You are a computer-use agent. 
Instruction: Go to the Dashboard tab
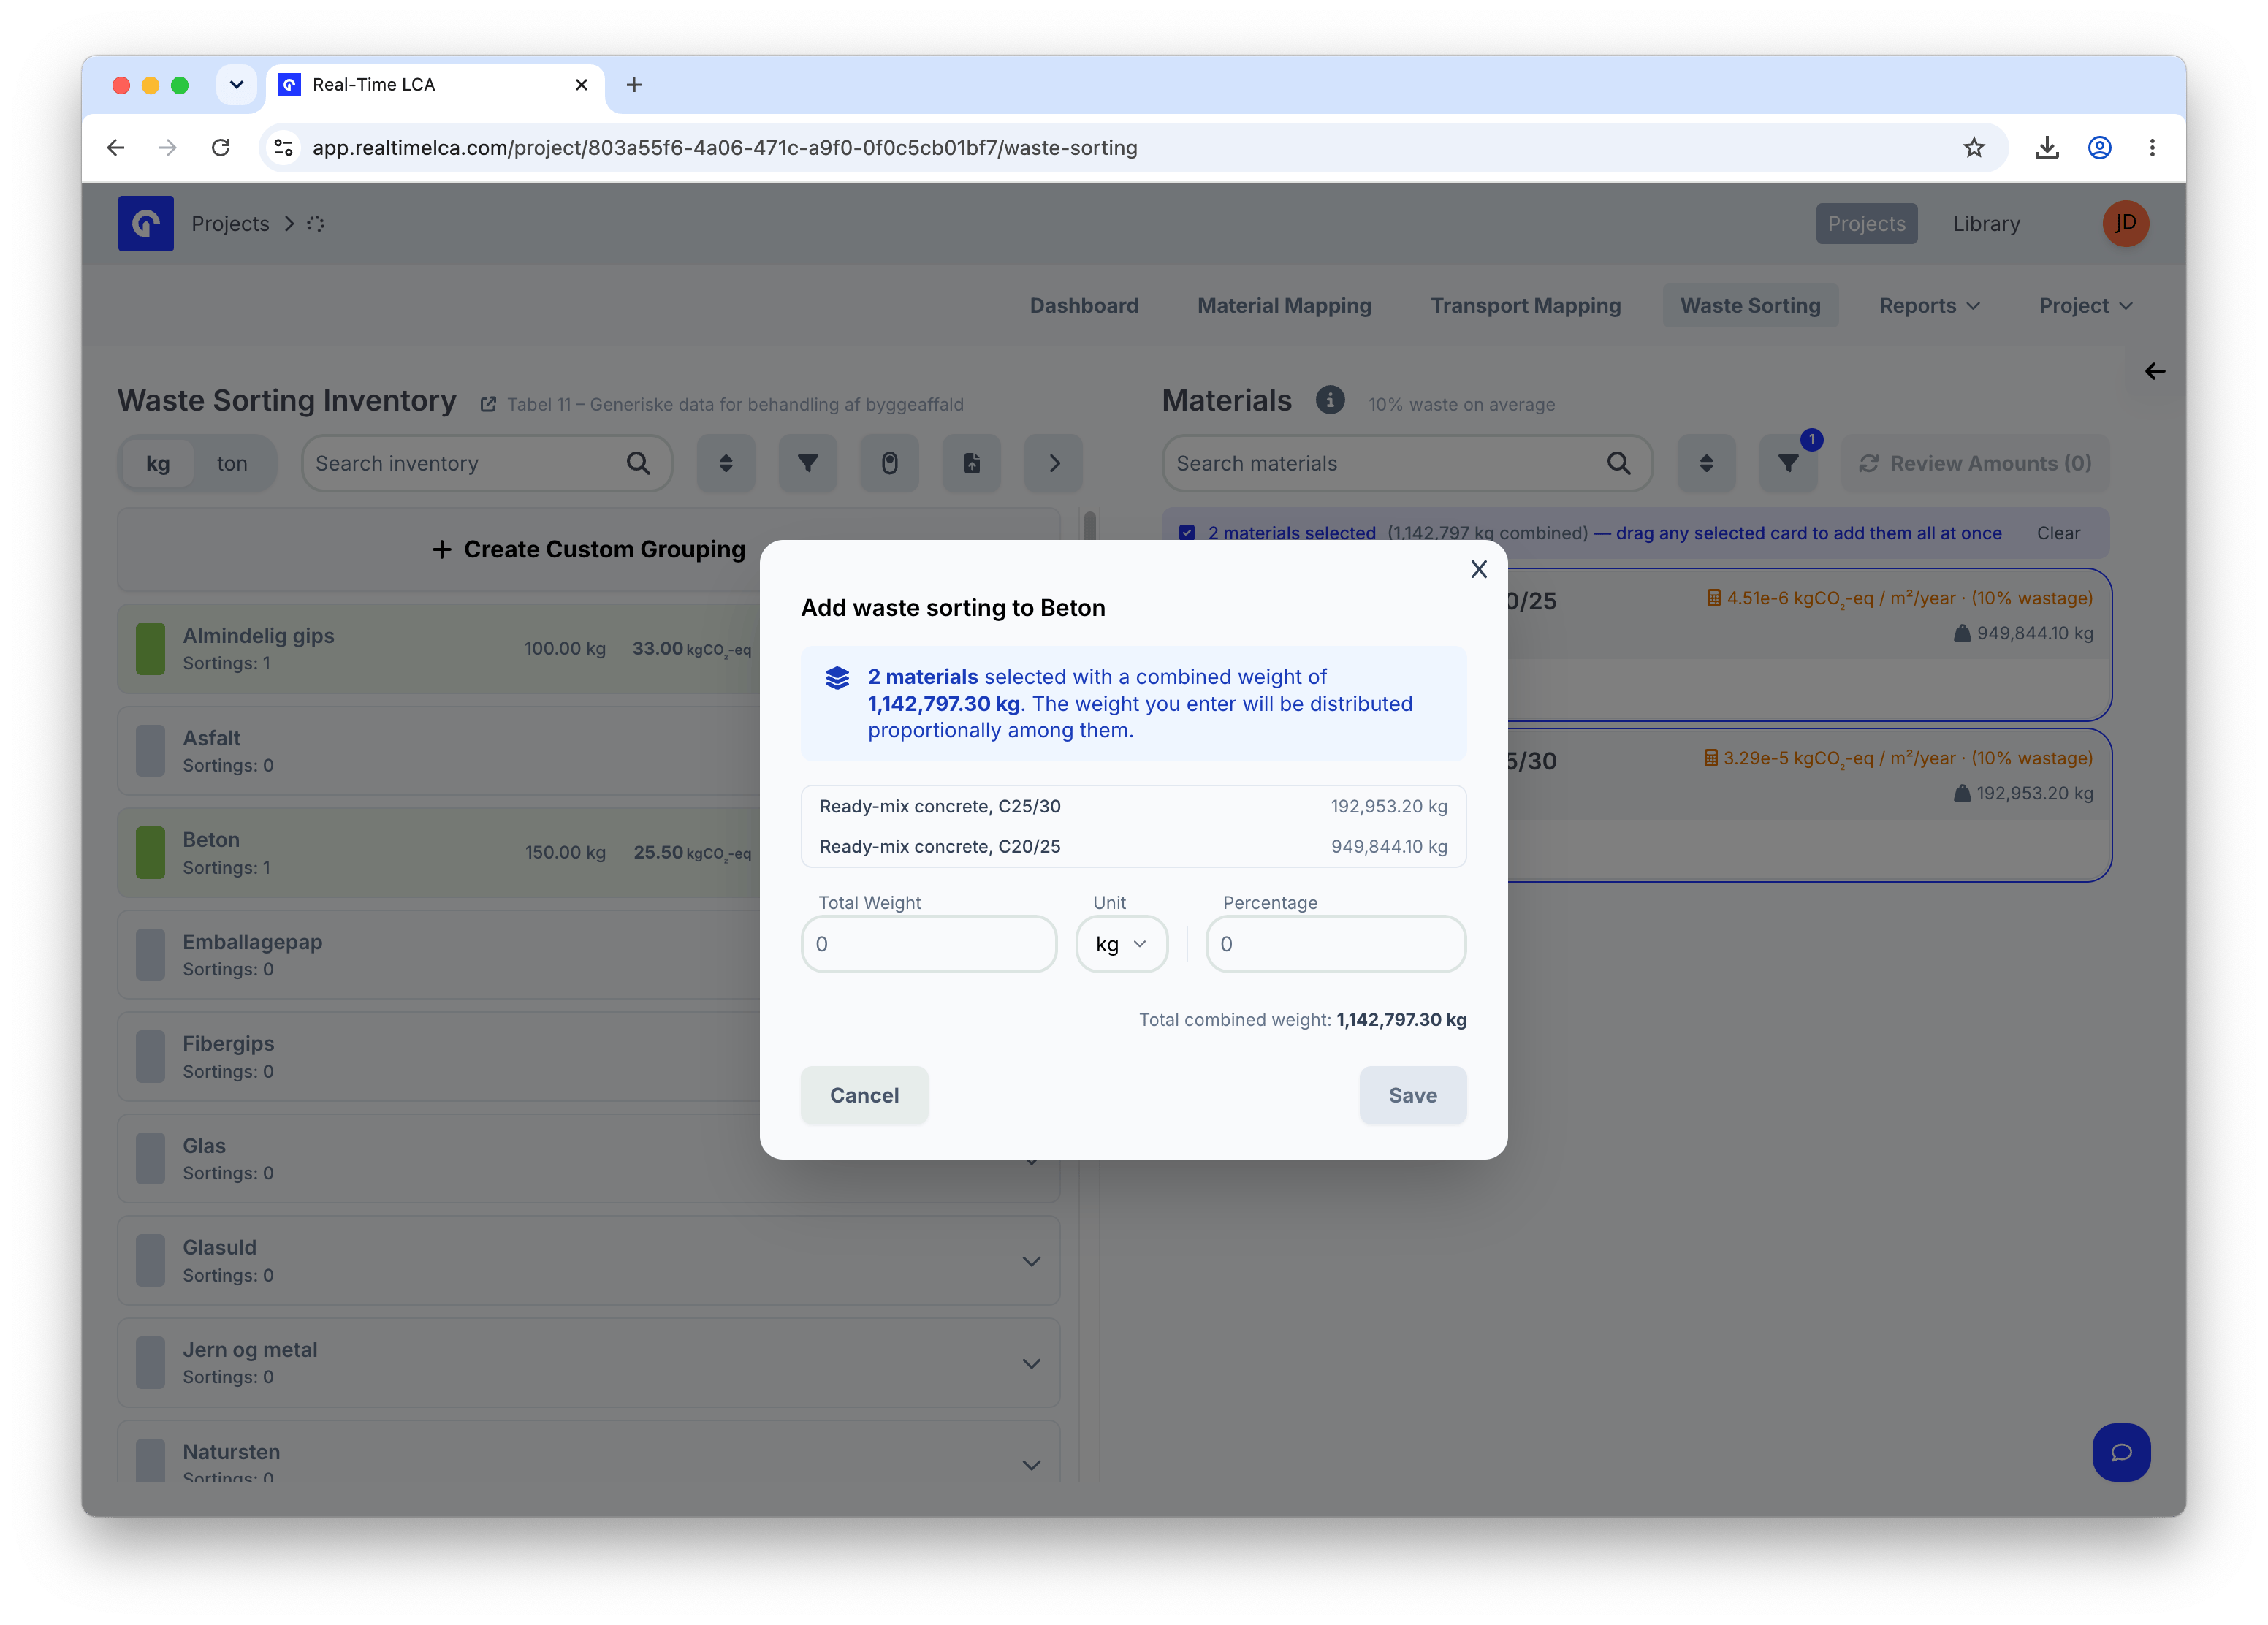click(x=1084, y=305)
